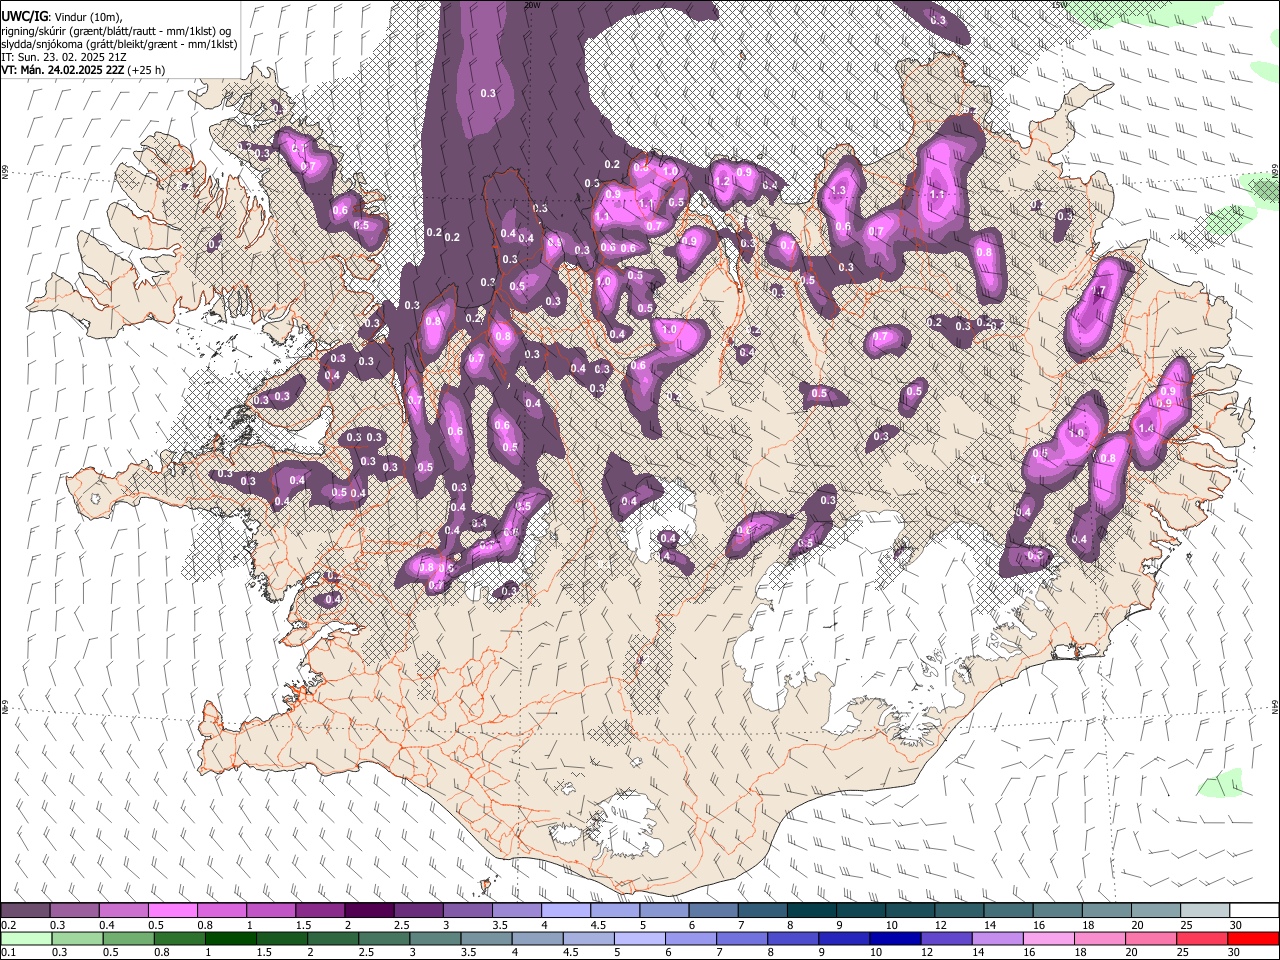Select the darkest green 1–1.5 swatch, lower legend row
This screenshot has height=960, width=1280.
(230, 939)
